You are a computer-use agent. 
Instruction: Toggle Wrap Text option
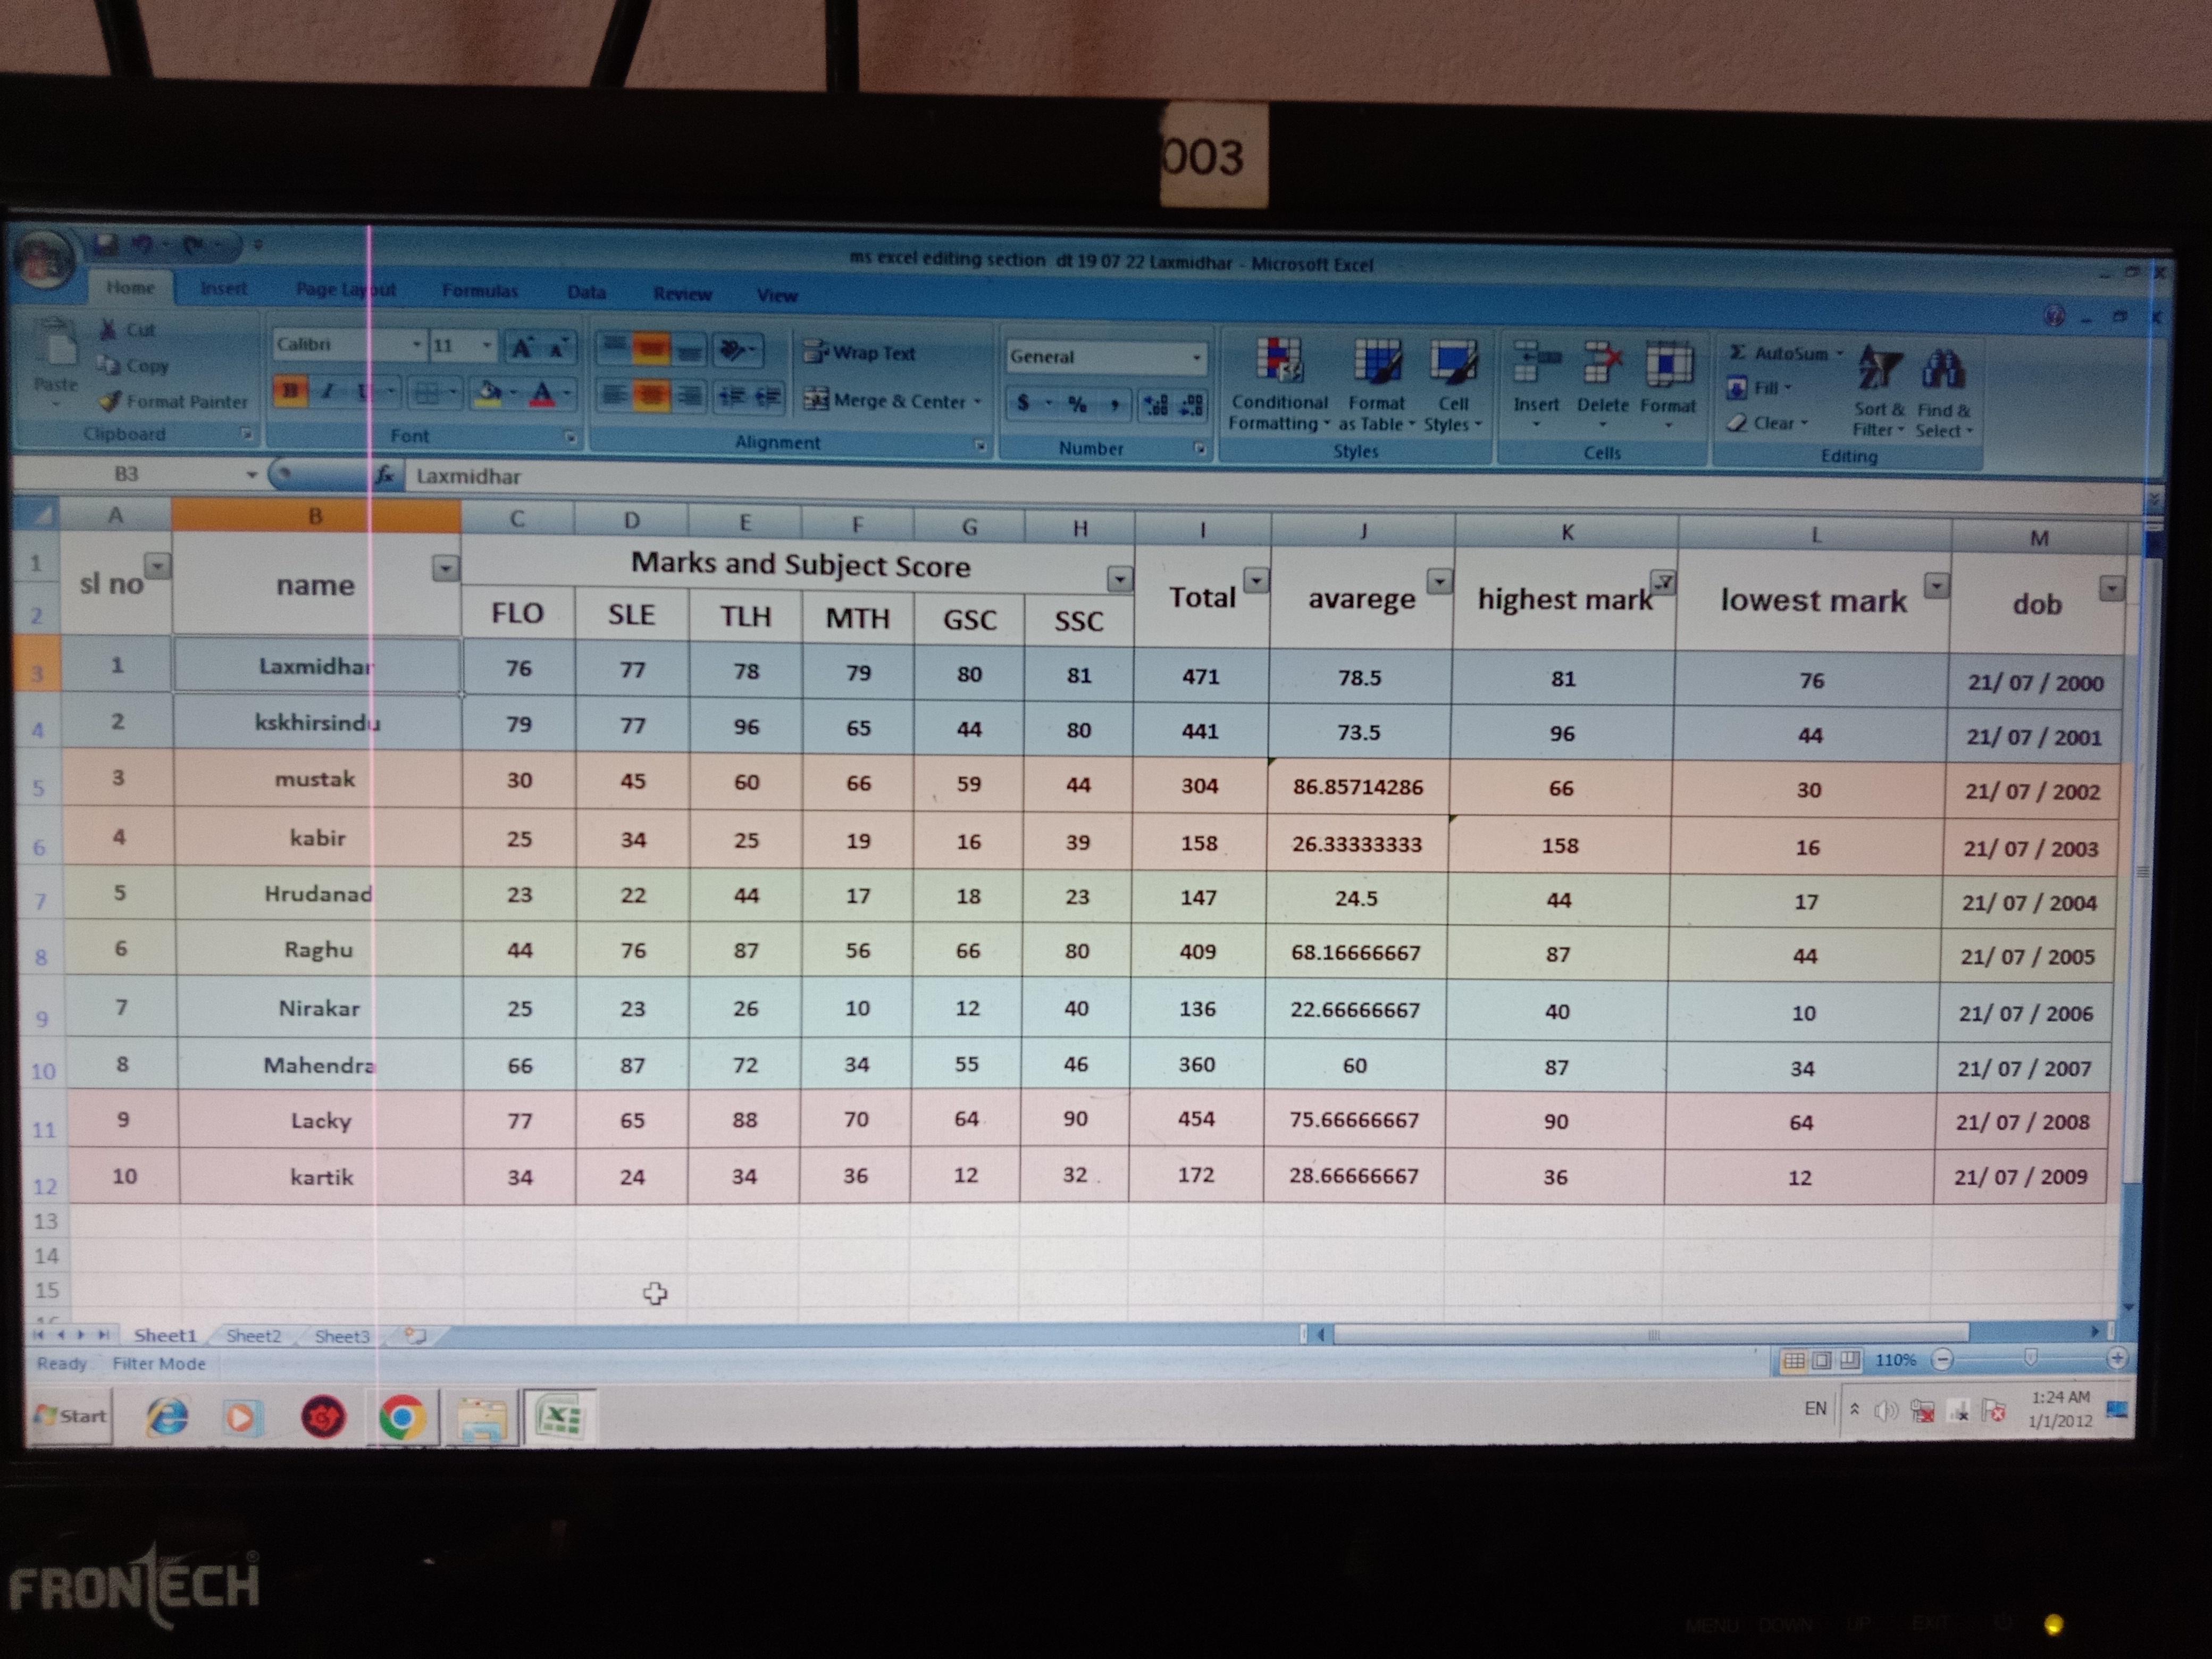pos(860,353)
